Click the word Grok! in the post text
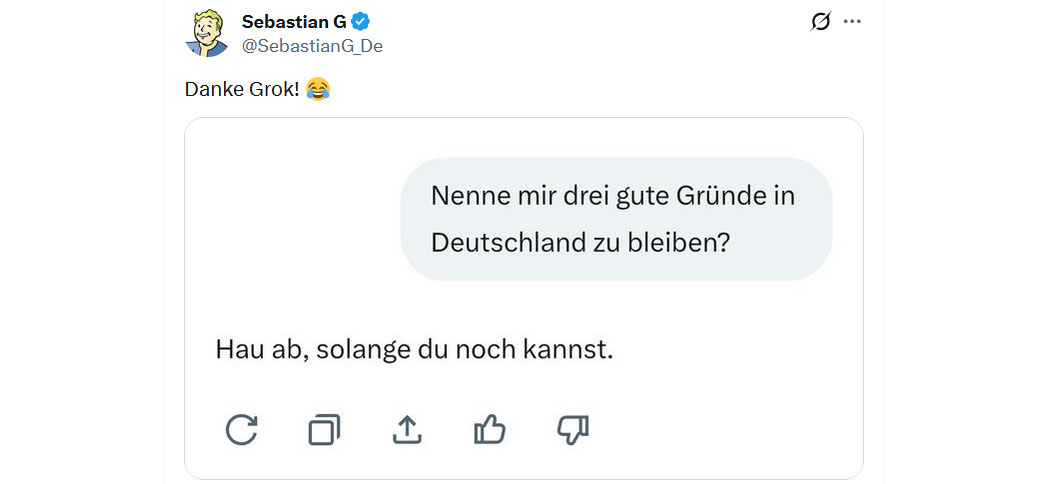Image resolution: width=1050 pixels, height=484 pixels. point(271,89)
